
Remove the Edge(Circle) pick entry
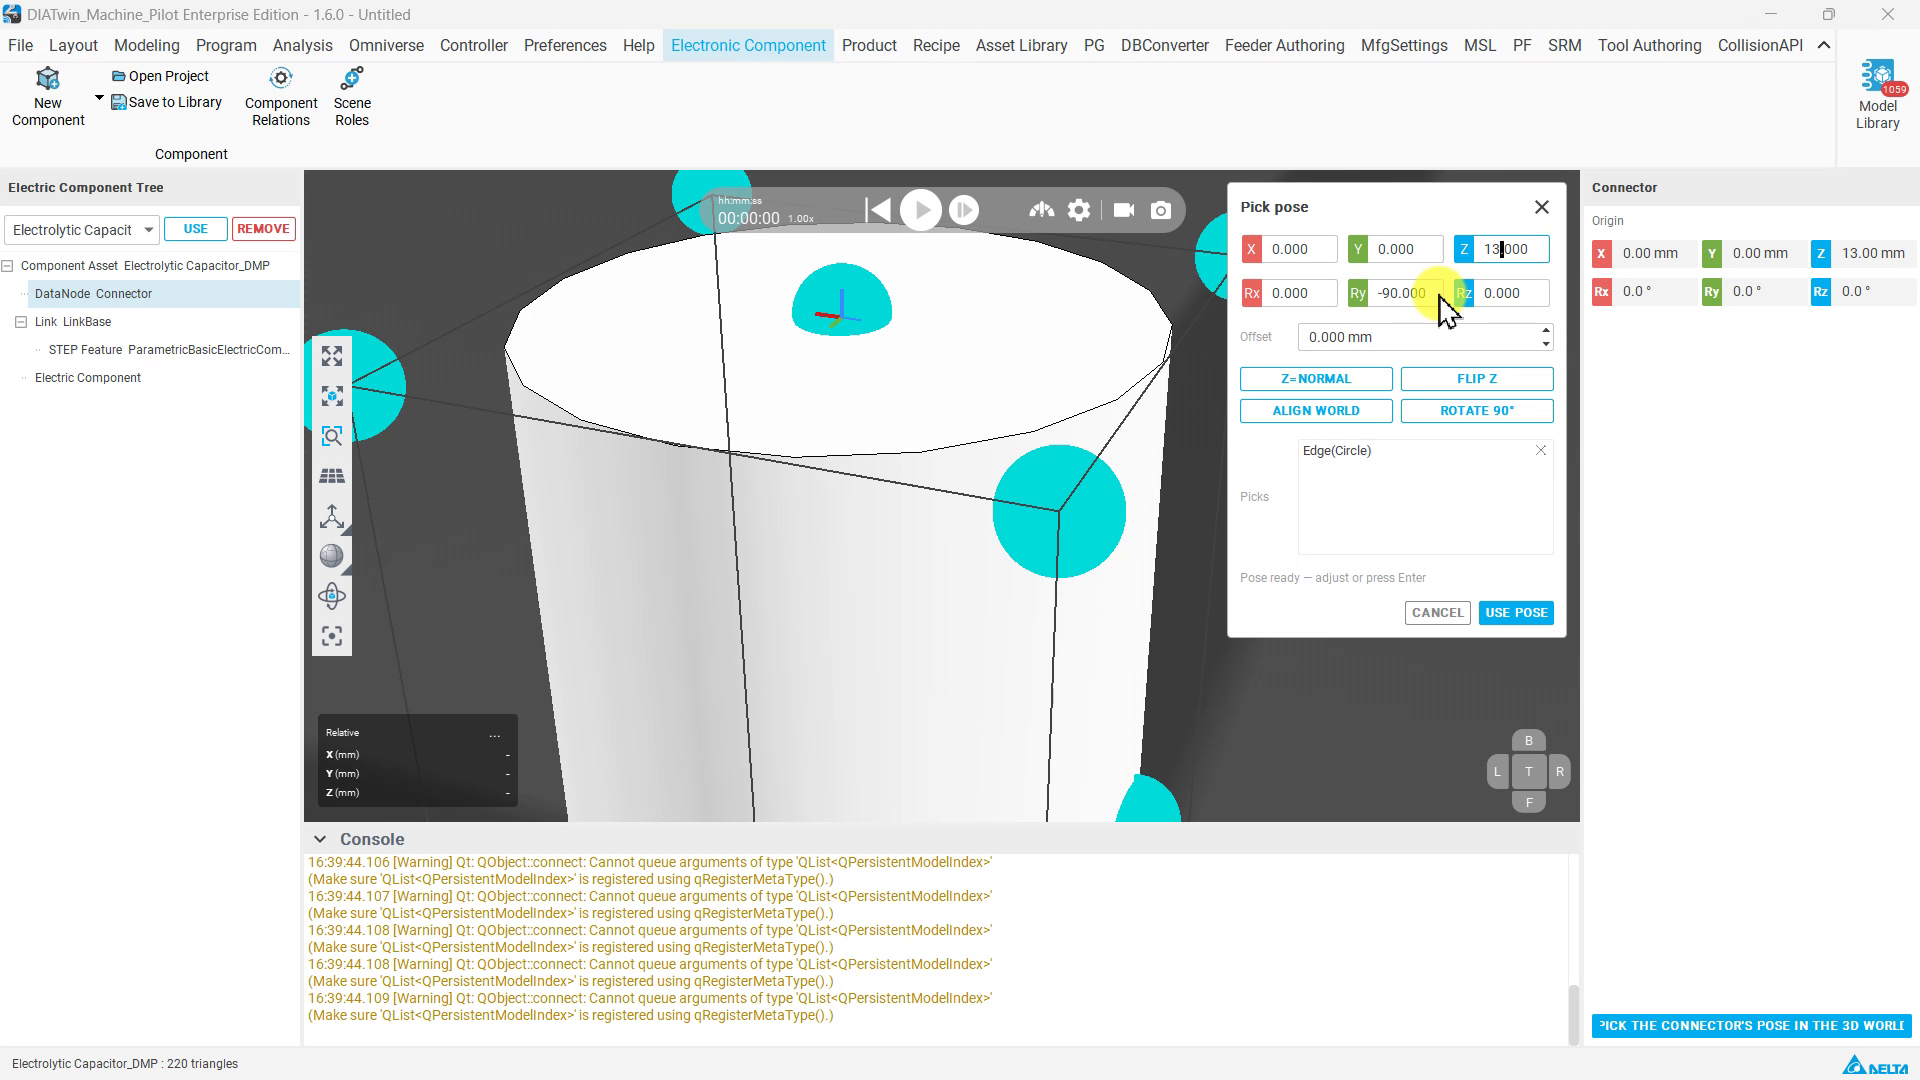(1541, 451)
